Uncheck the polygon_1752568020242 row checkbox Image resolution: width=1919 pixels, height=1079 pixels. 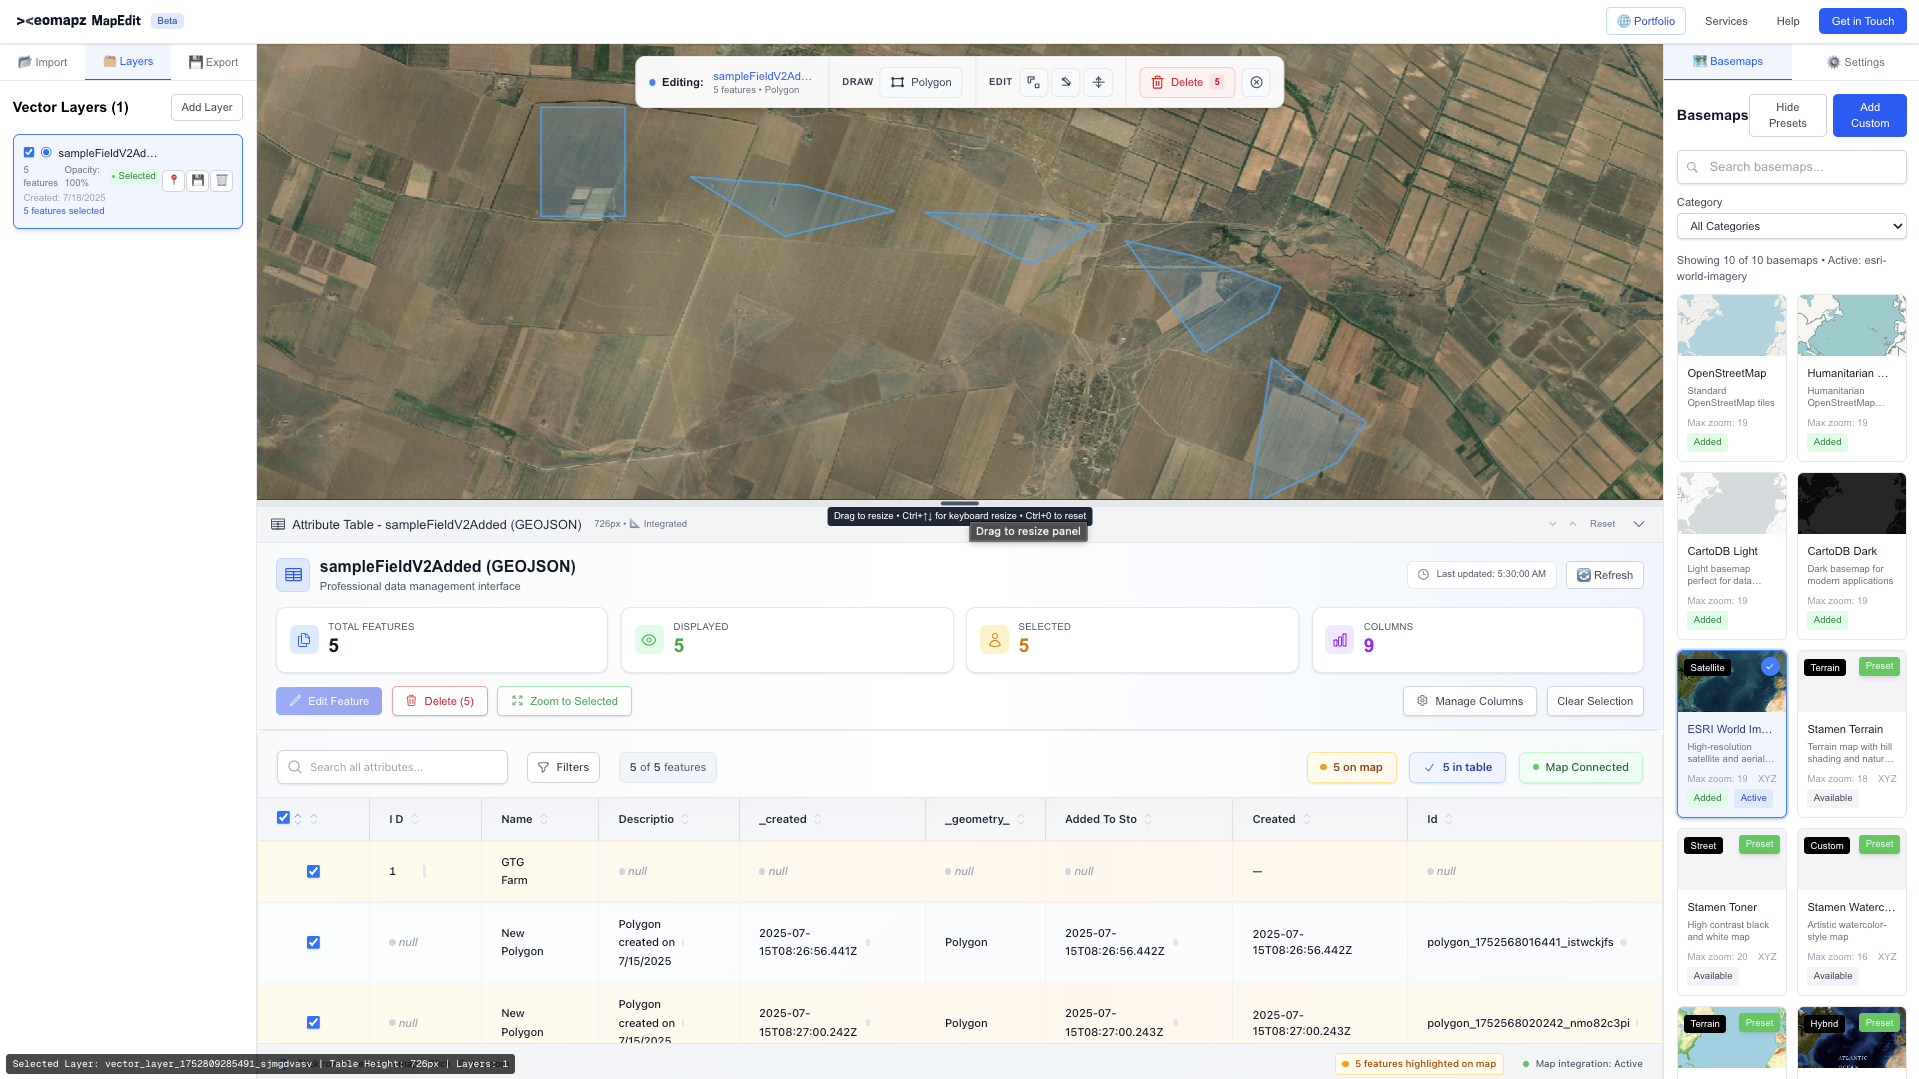point(313,1022)
